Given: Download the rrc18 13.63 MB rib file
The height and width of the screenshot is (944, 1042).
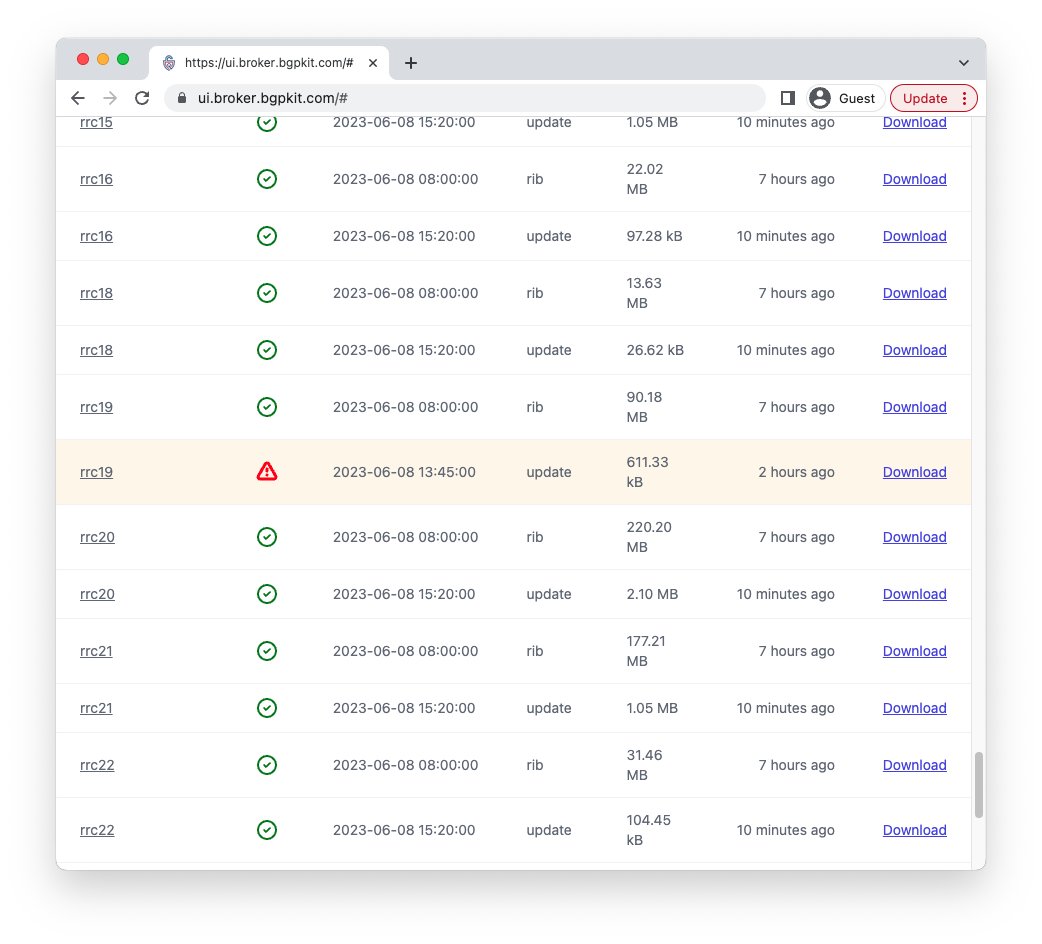Looking at the screenshot, I should [x=914, y=294].
